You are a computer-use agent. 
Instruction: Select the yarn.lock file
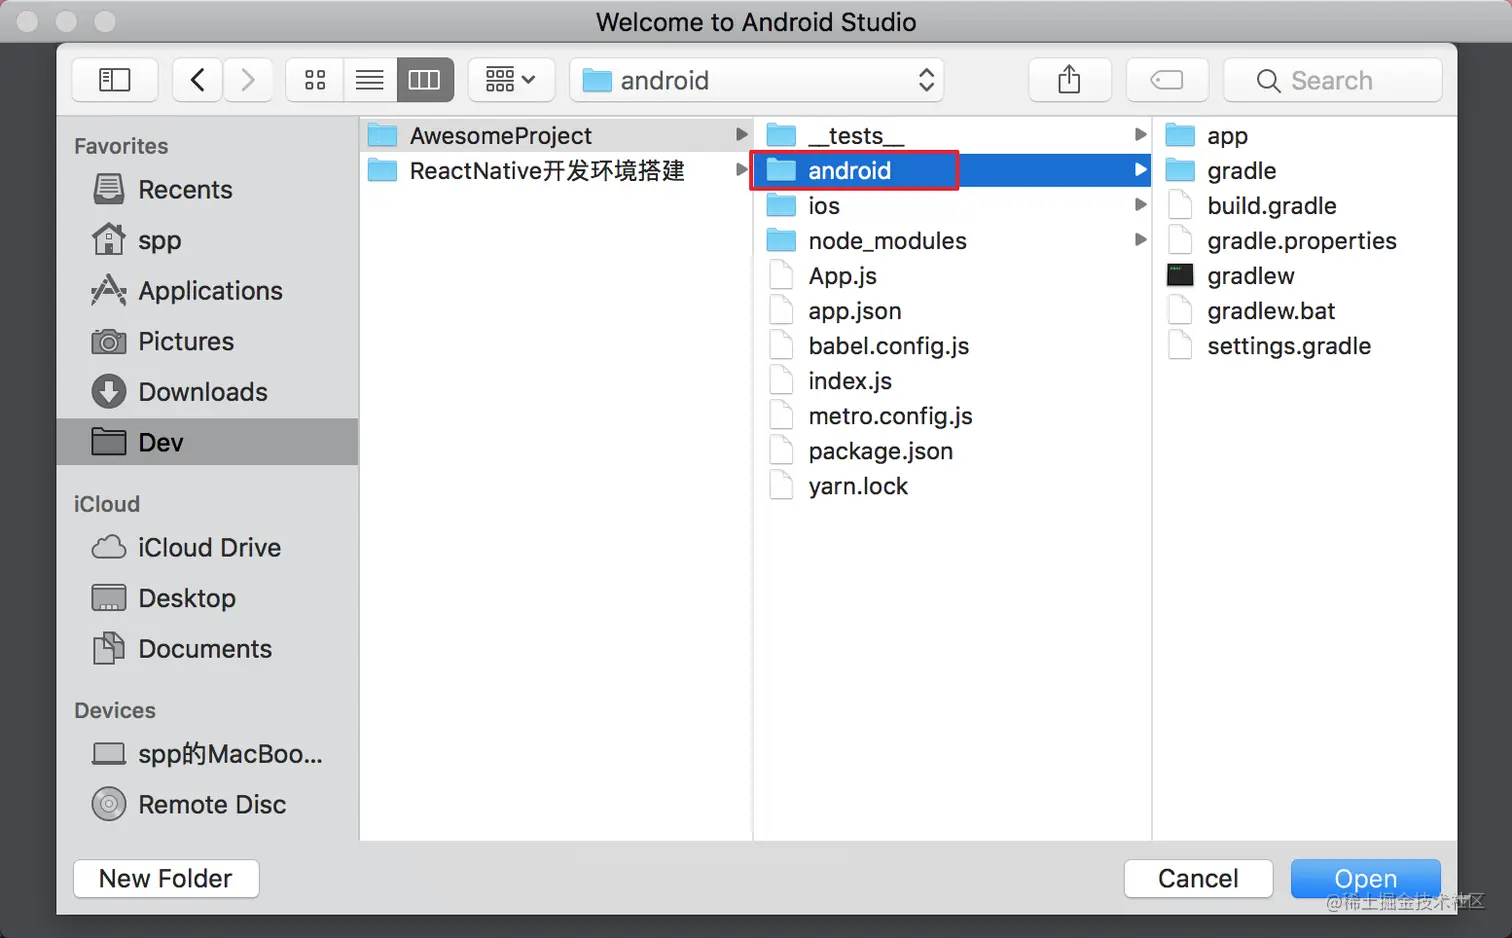tap(952, 485)
